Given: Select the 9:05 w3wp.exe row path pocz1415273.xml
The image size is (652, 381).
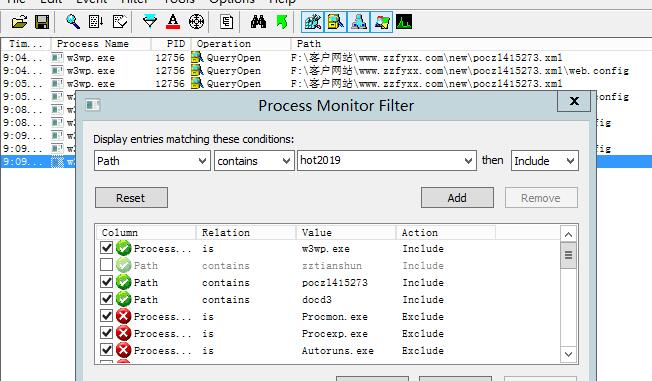Looking at the screenshot, I should (x=326, y=83).
